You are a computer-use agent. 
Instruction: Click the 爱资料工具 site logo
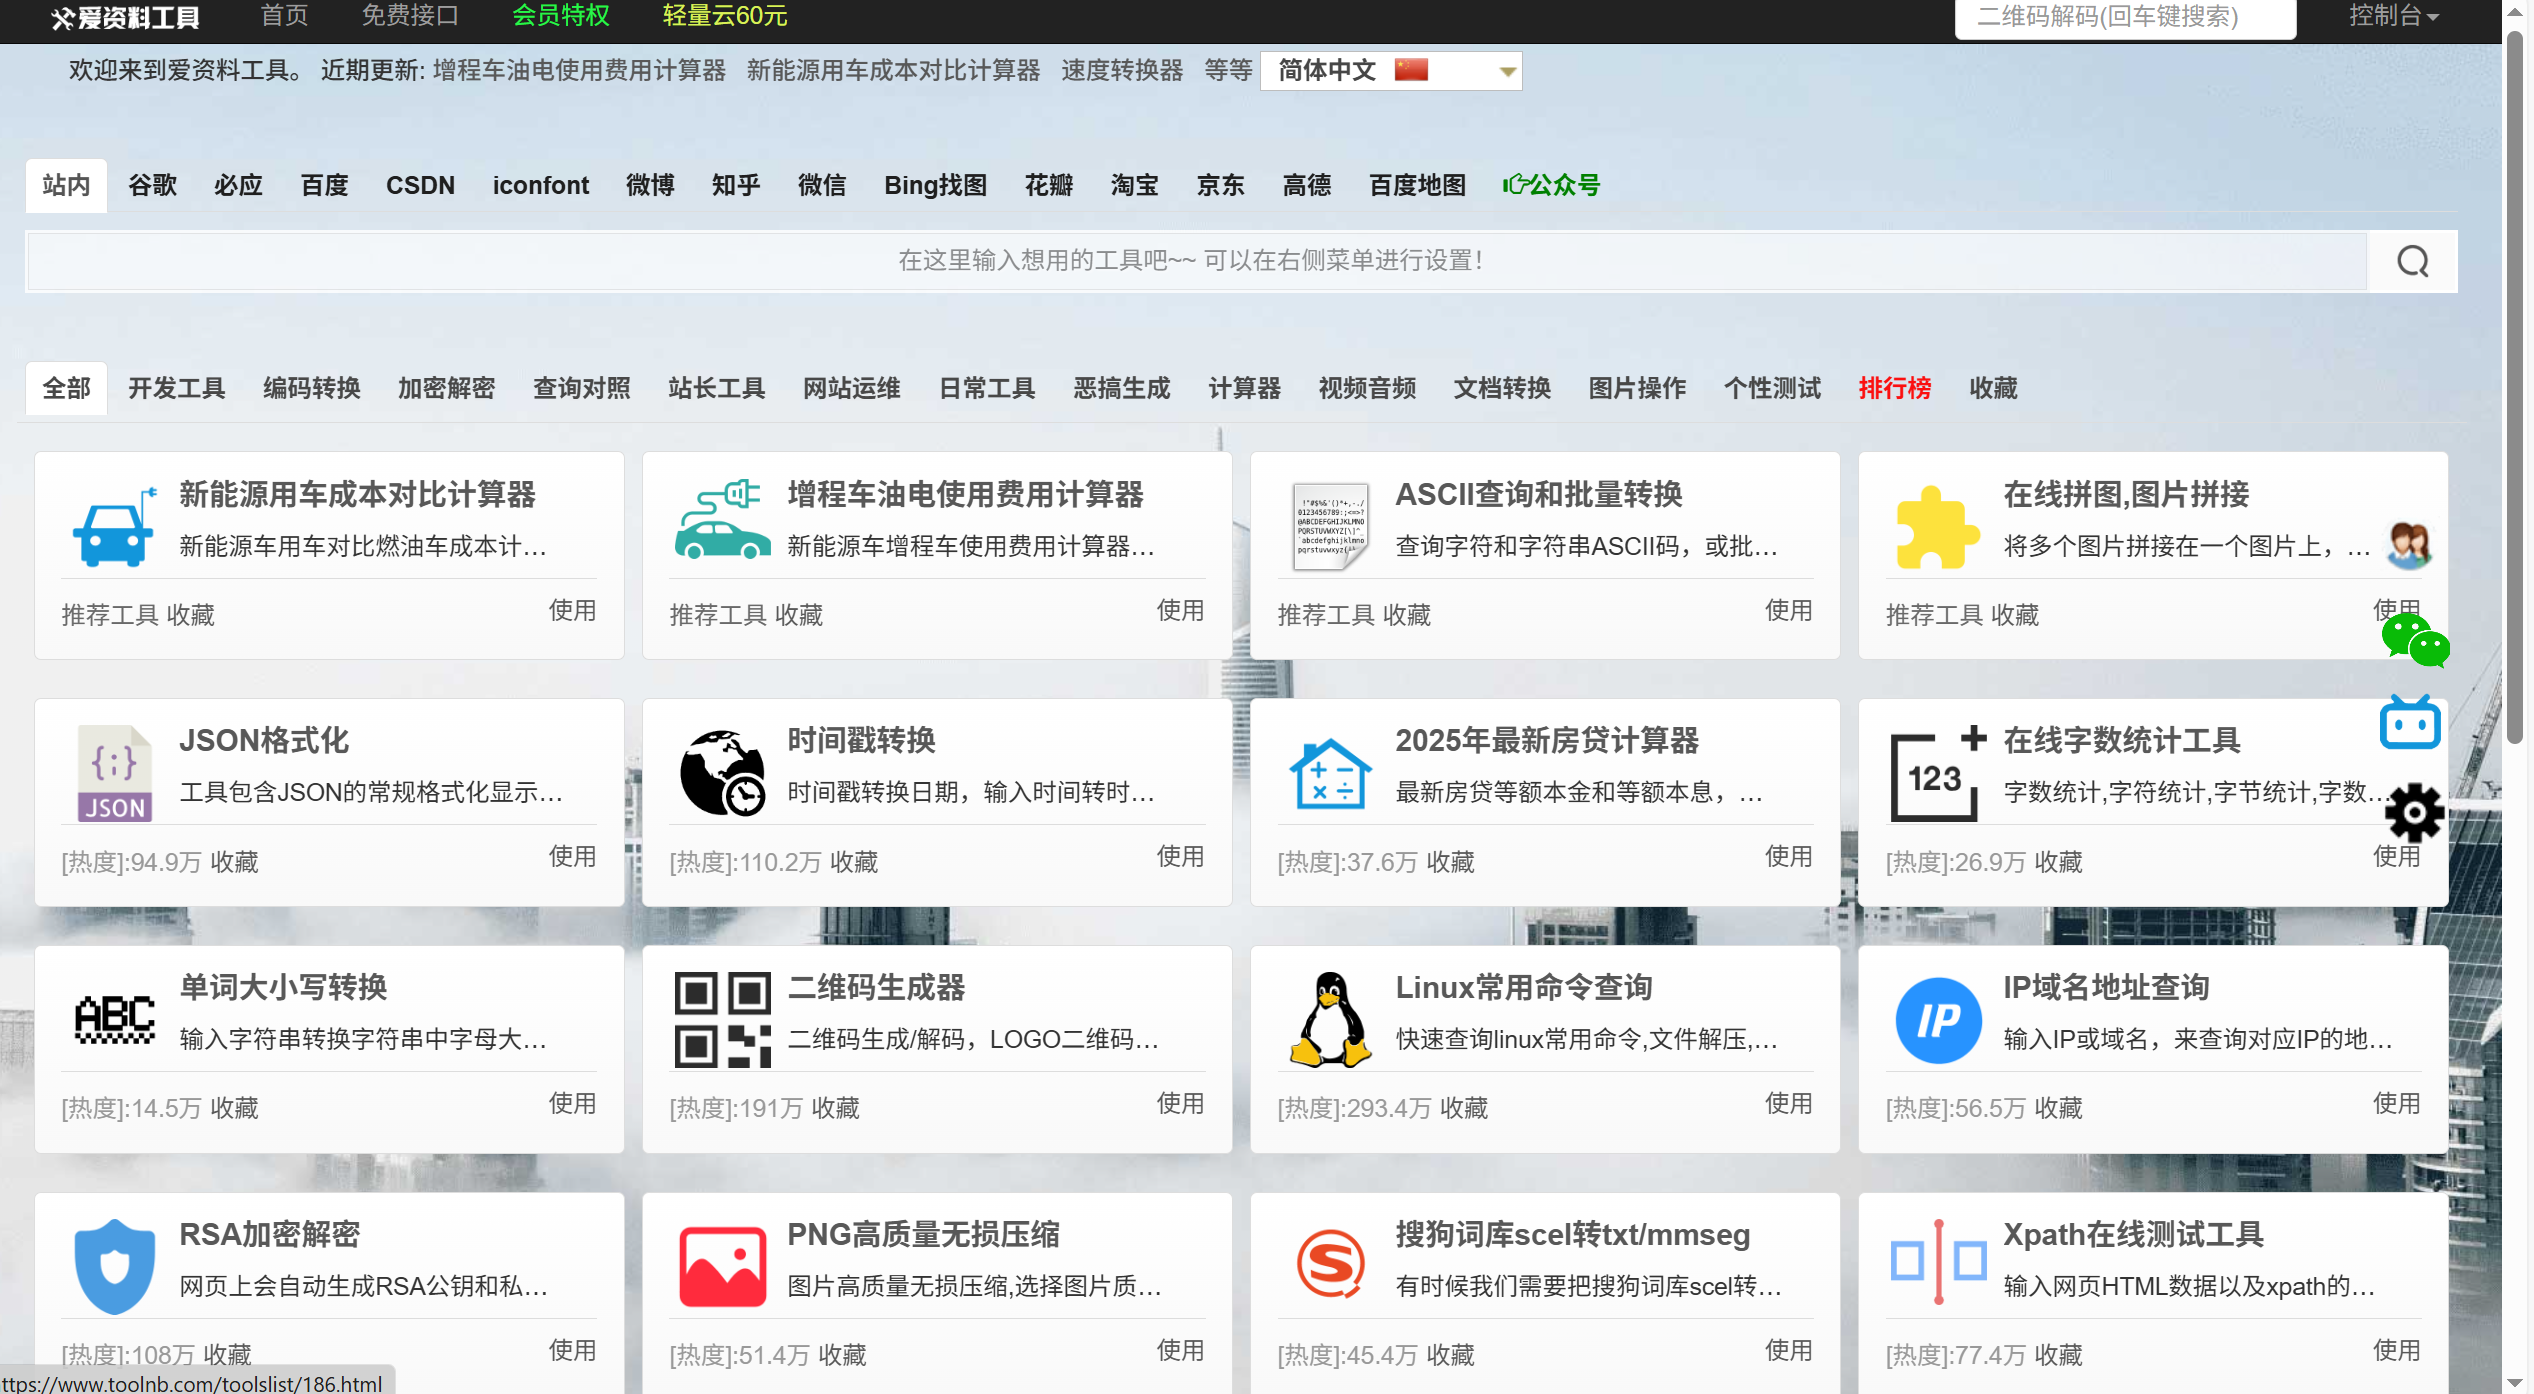(x=125, y=17)
